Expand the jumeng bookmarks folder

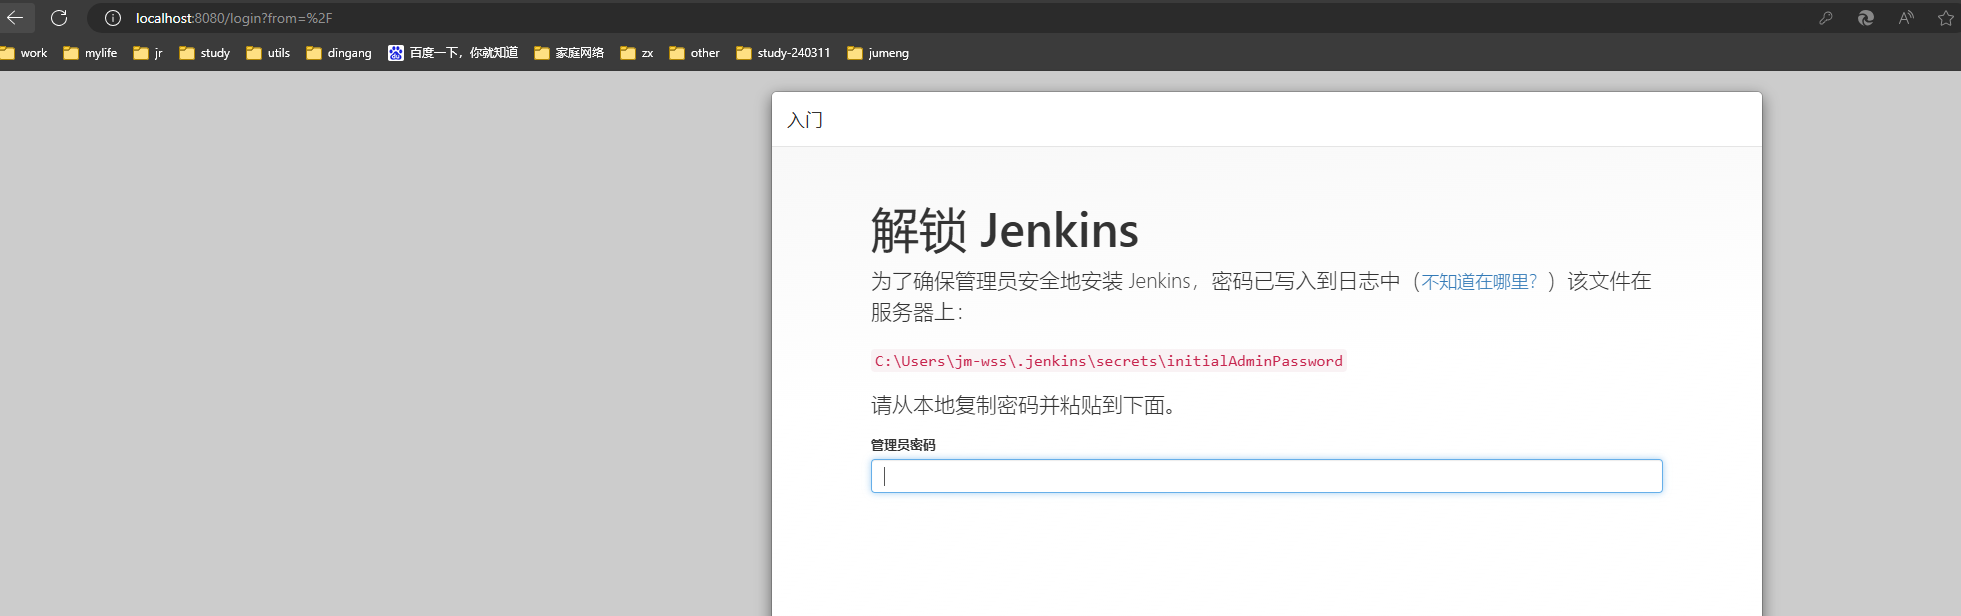pos(878,53)
